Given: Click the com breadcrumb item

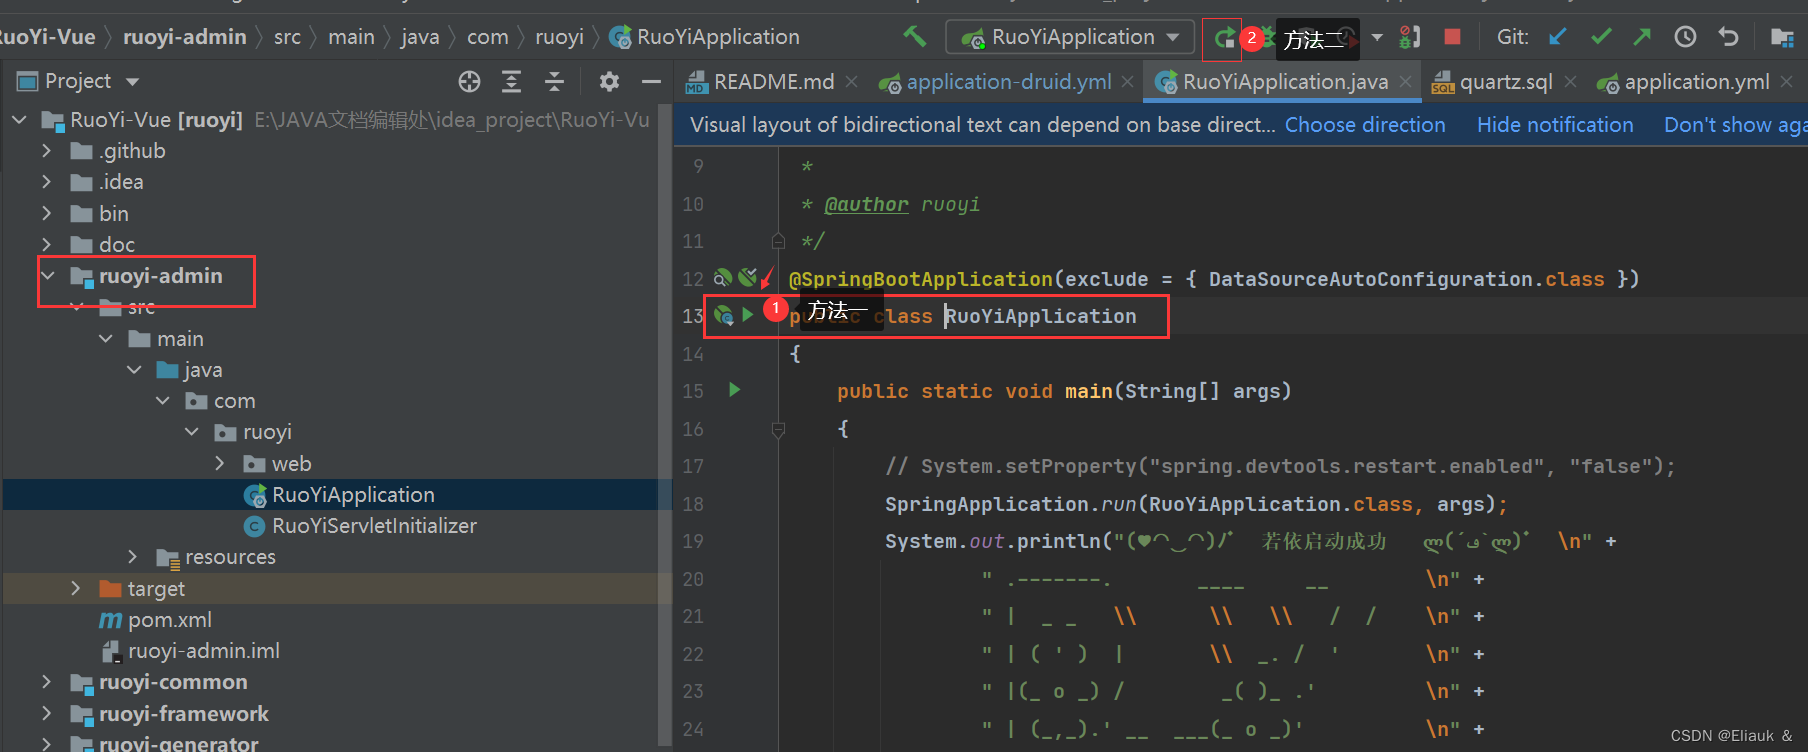Looking at the screenshot, I should 487,37.
